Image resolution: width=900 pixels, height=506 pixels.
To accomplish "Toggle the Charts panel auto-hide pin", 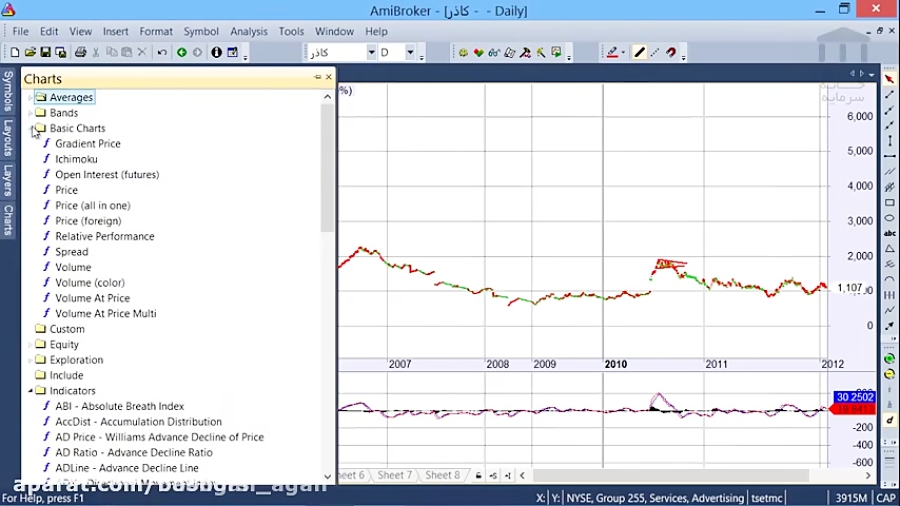I will [x=317, y=78].
